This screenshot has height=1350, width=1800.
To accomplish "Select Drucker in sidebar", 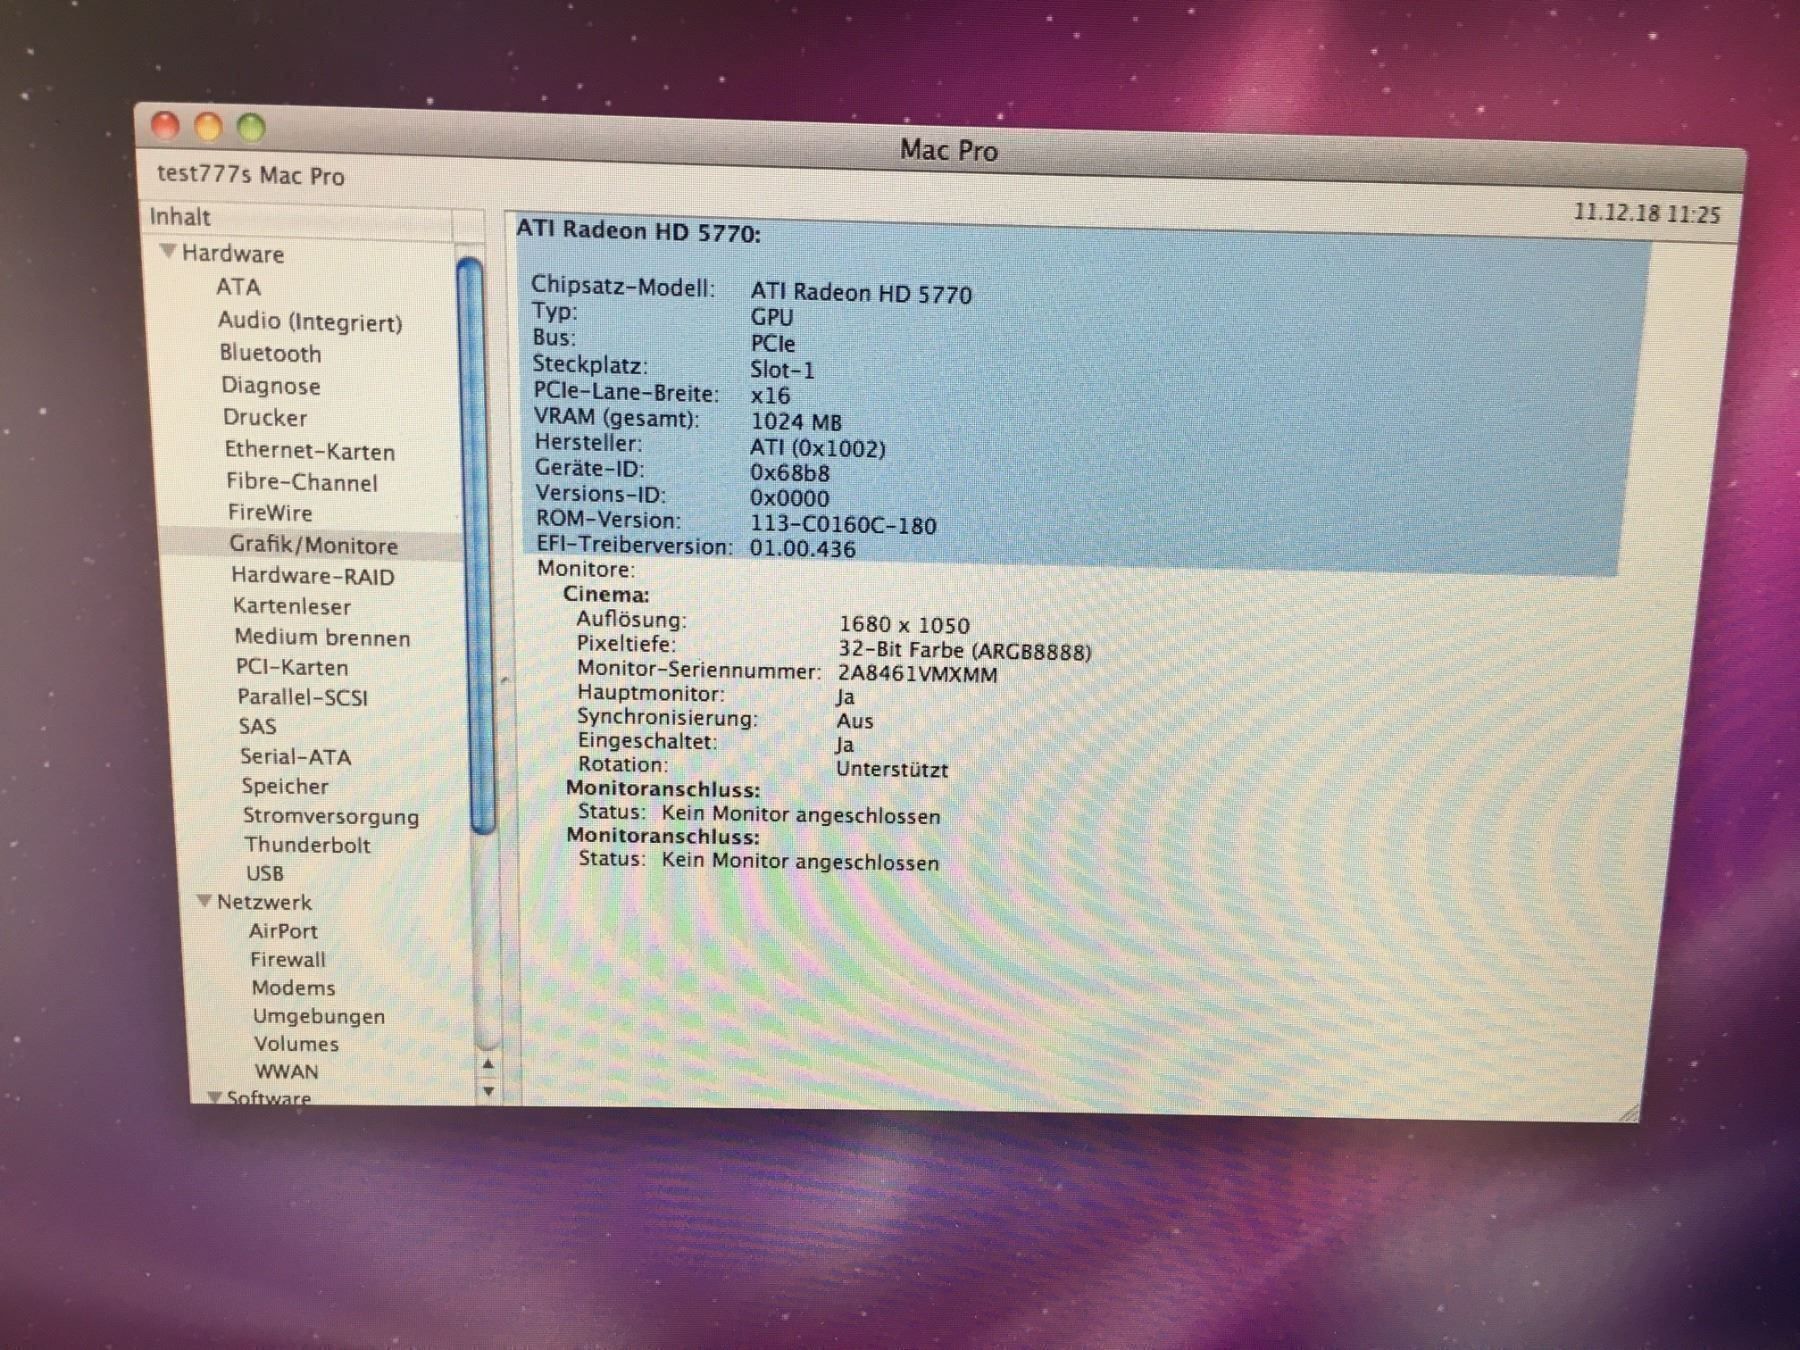I will tap(265, 418).
